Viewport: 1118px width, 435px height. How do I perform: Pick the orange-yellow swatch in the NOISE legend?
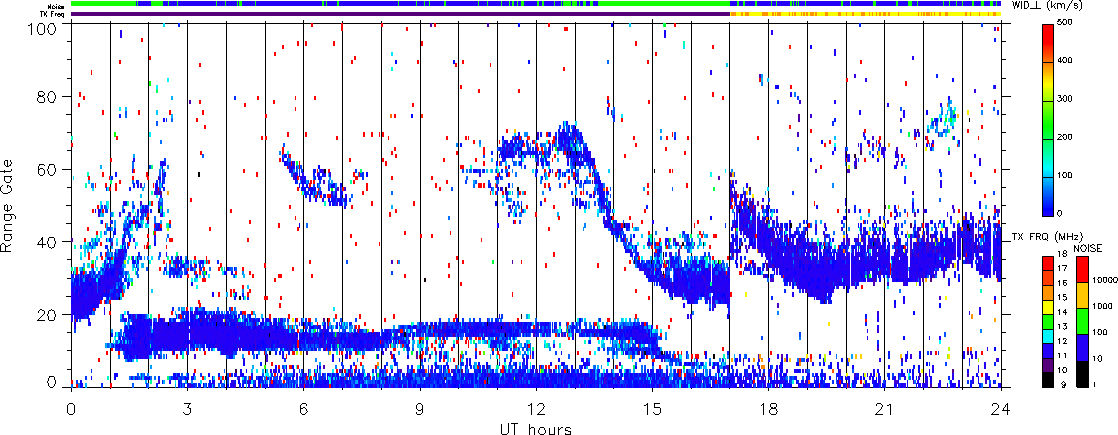pyautogui.click(x=1080, y=295)
